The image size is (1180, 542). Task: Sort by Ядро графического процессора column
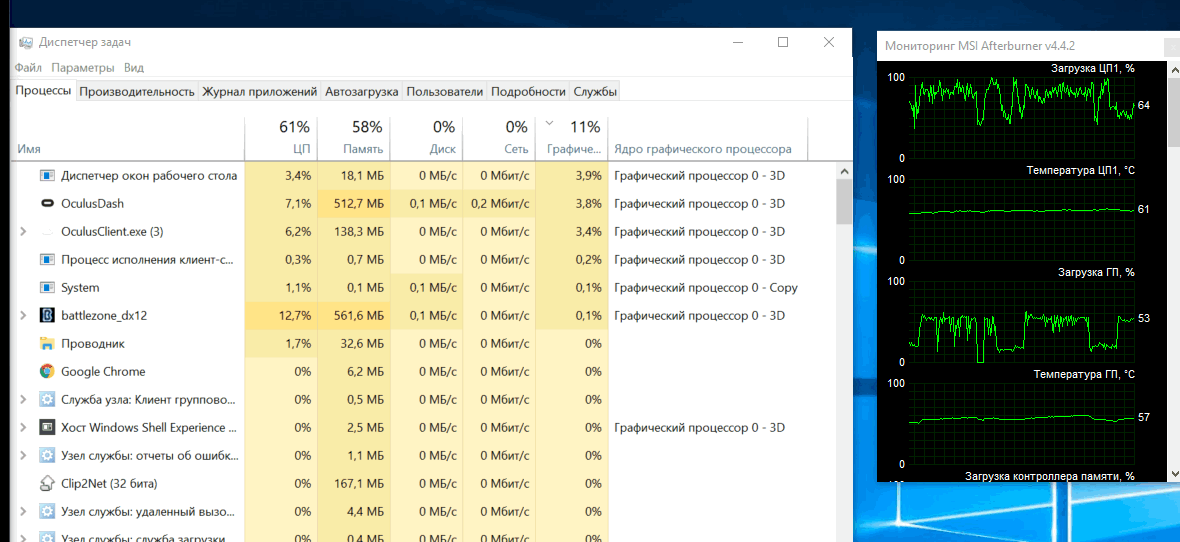pyautogui.click(x=707, y=139)
